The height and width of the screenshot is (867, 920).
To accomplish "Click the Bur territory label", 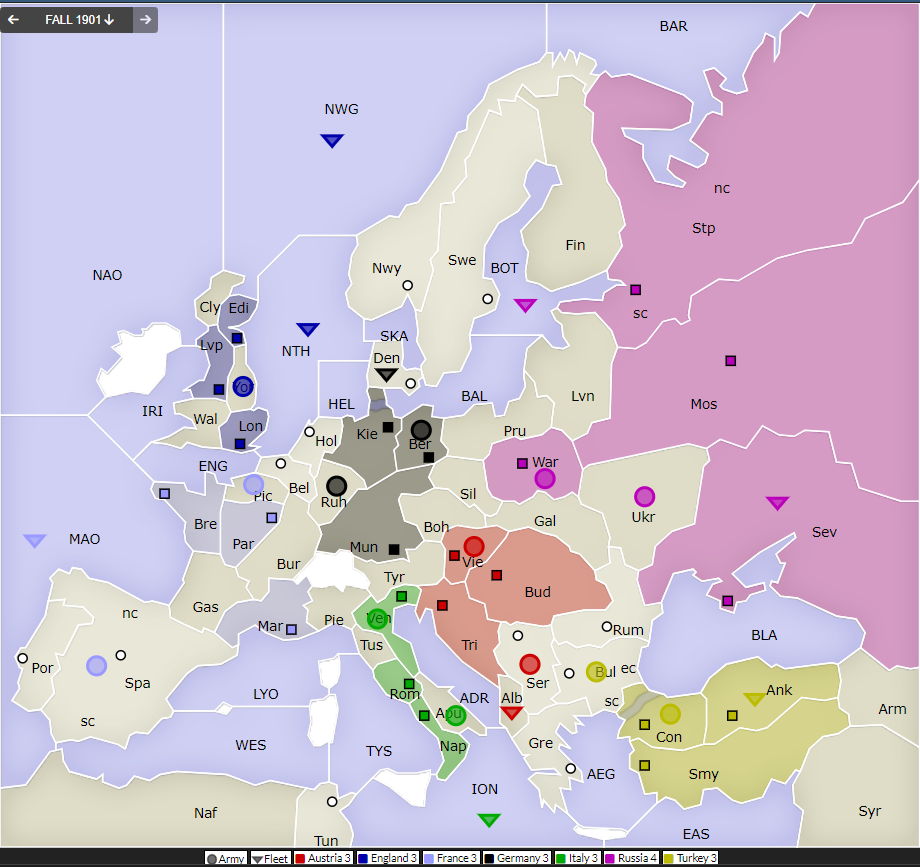I will tap(289, 564).
